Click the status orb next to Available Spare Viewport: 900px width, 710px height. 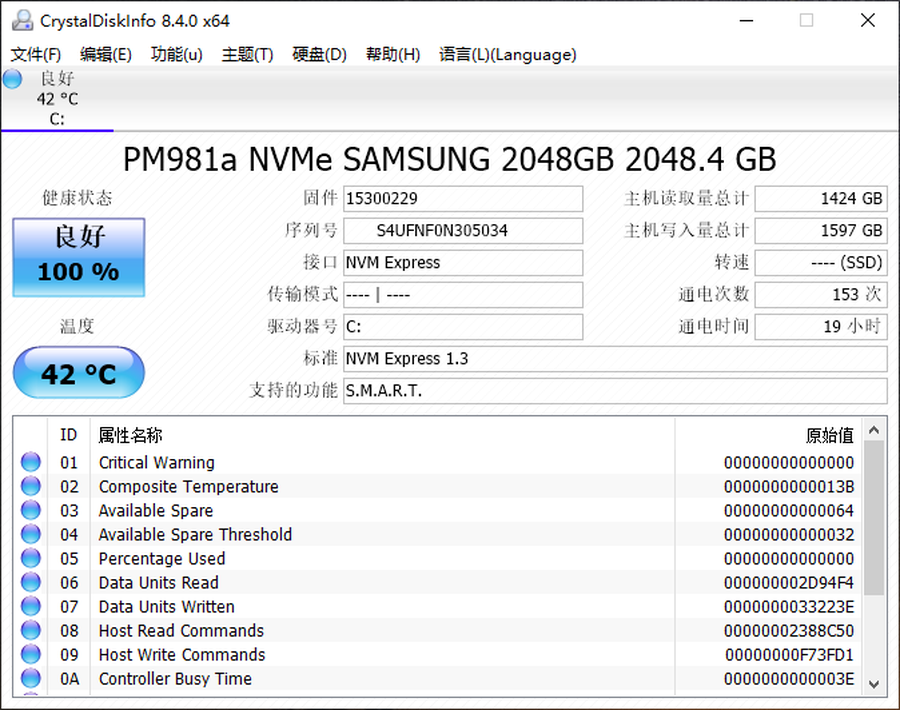[31, 510]
